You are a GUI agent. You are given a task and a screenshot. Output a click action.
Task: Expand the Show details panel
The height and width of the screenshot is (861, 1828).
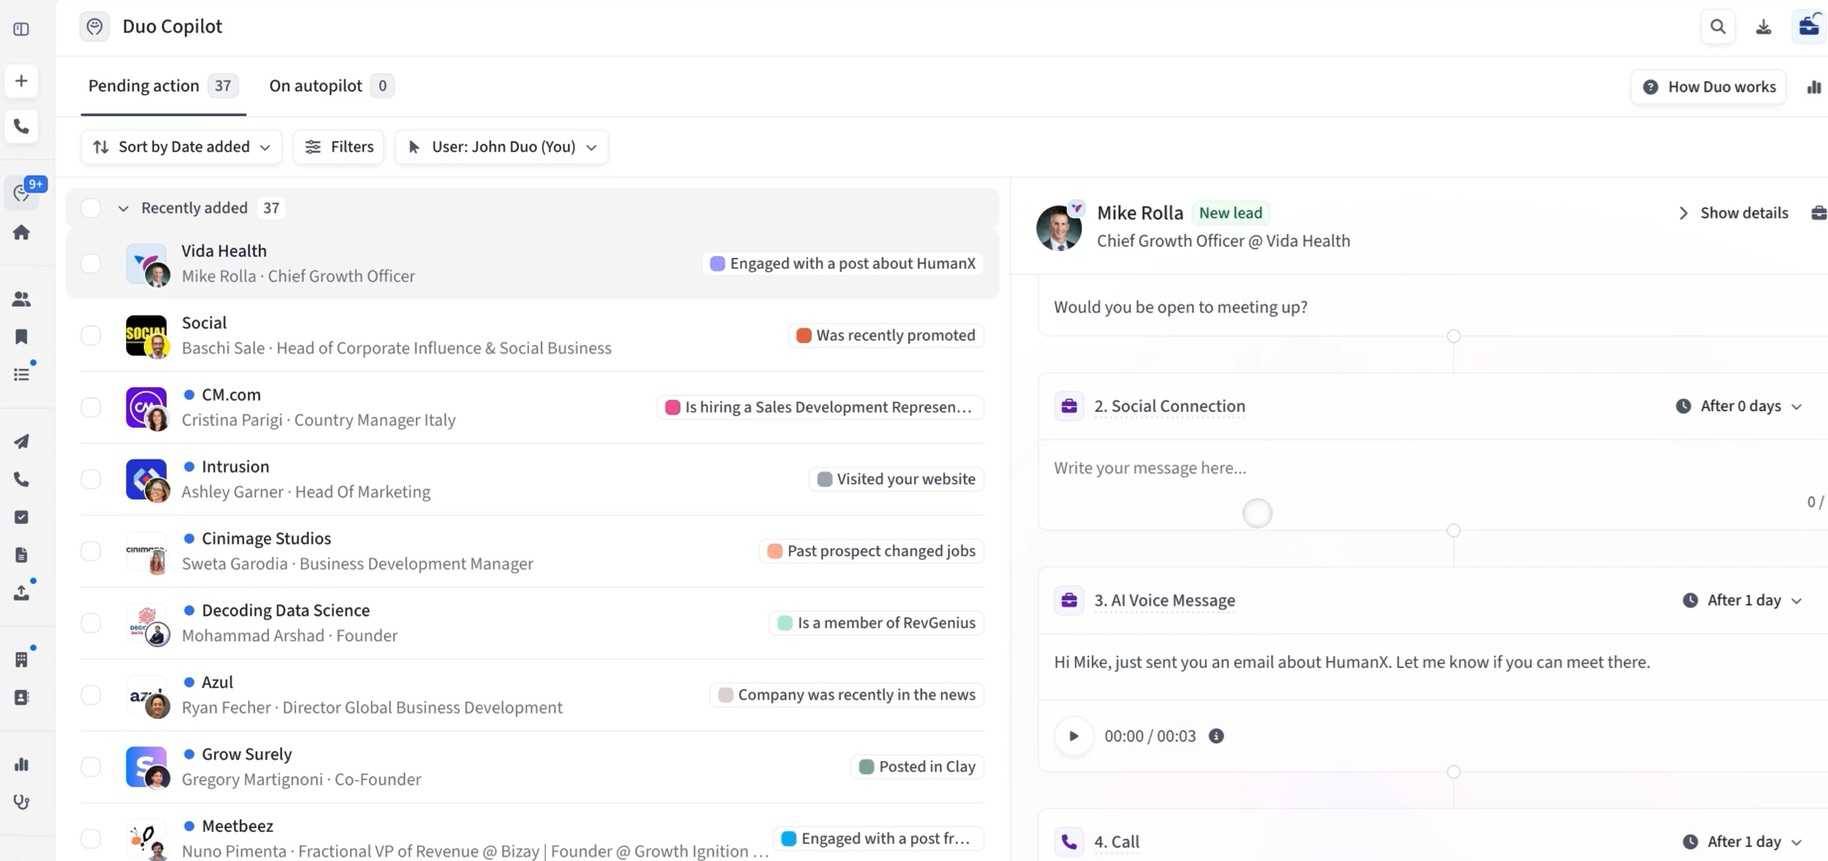tap(1733, 213)
